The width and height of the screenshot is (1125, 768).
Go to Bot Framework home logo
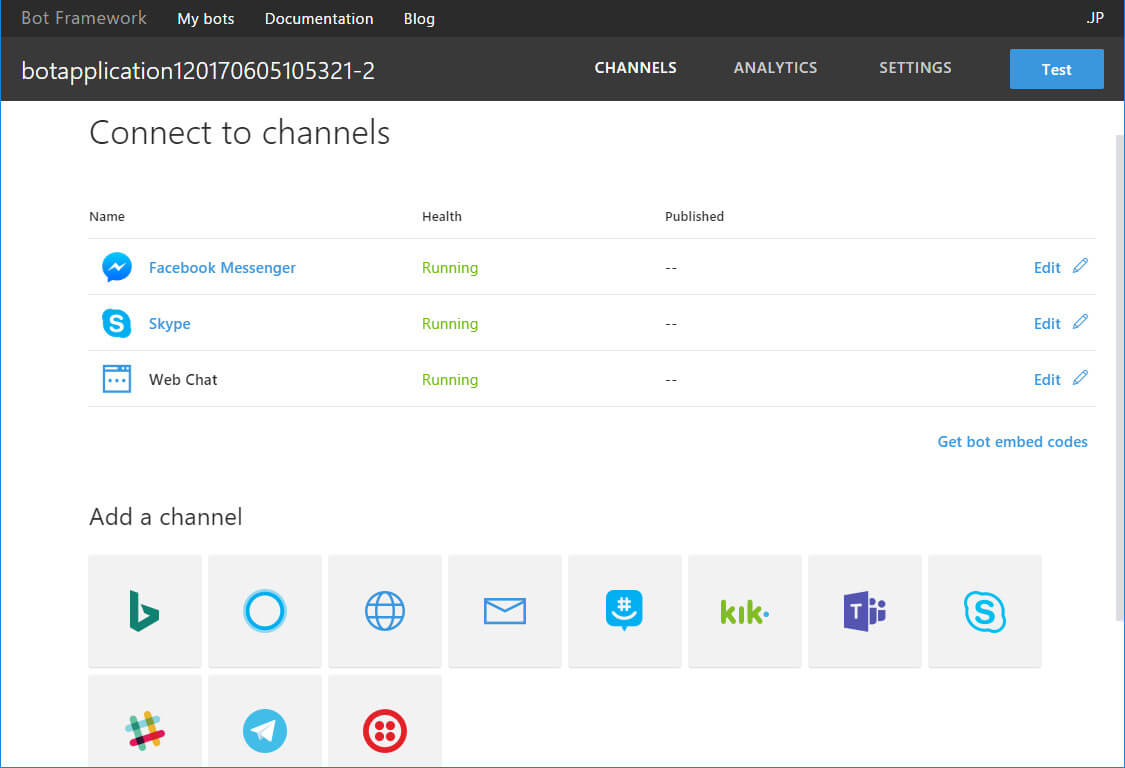pyautogui.click(x=84, y=18)
